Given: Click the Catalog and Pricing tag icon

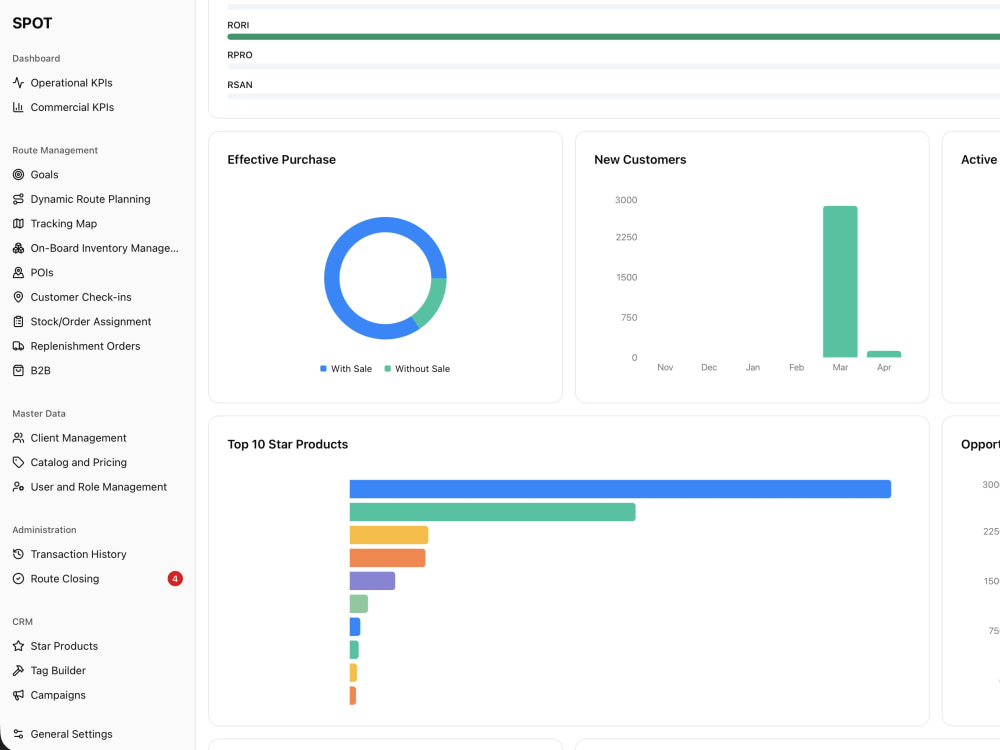Looking at the screenshot, I should click(18, 462).
